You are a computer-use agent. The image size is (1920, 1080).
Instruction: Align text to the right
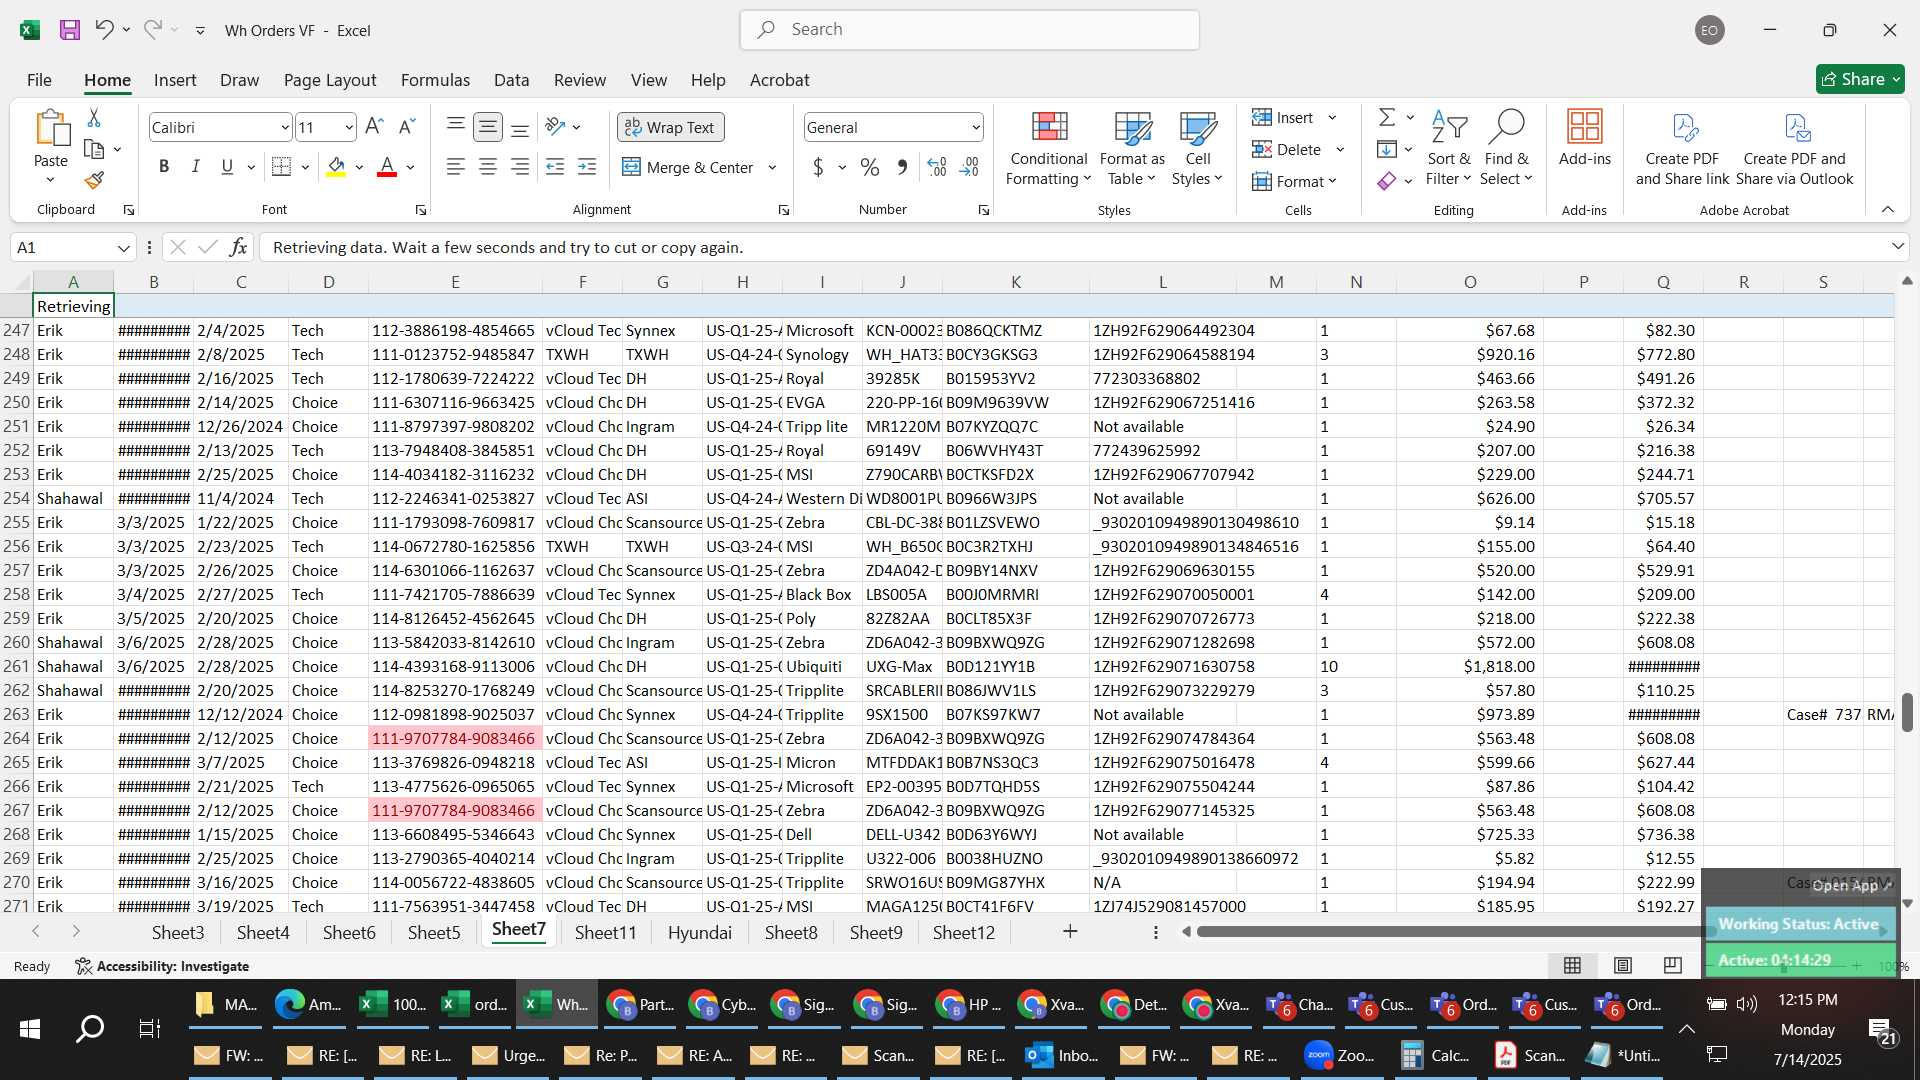click(520, 167)
